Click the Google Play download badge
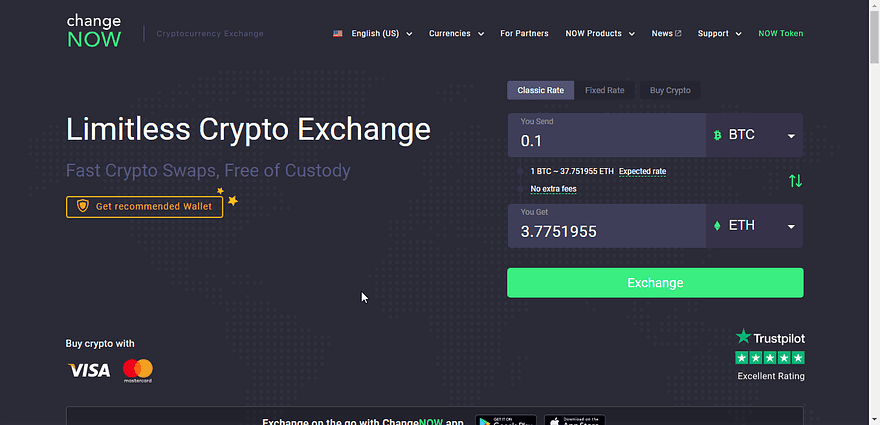Image resolution: width=880 pixels, height=425 pixels. (x=505, y=420)
